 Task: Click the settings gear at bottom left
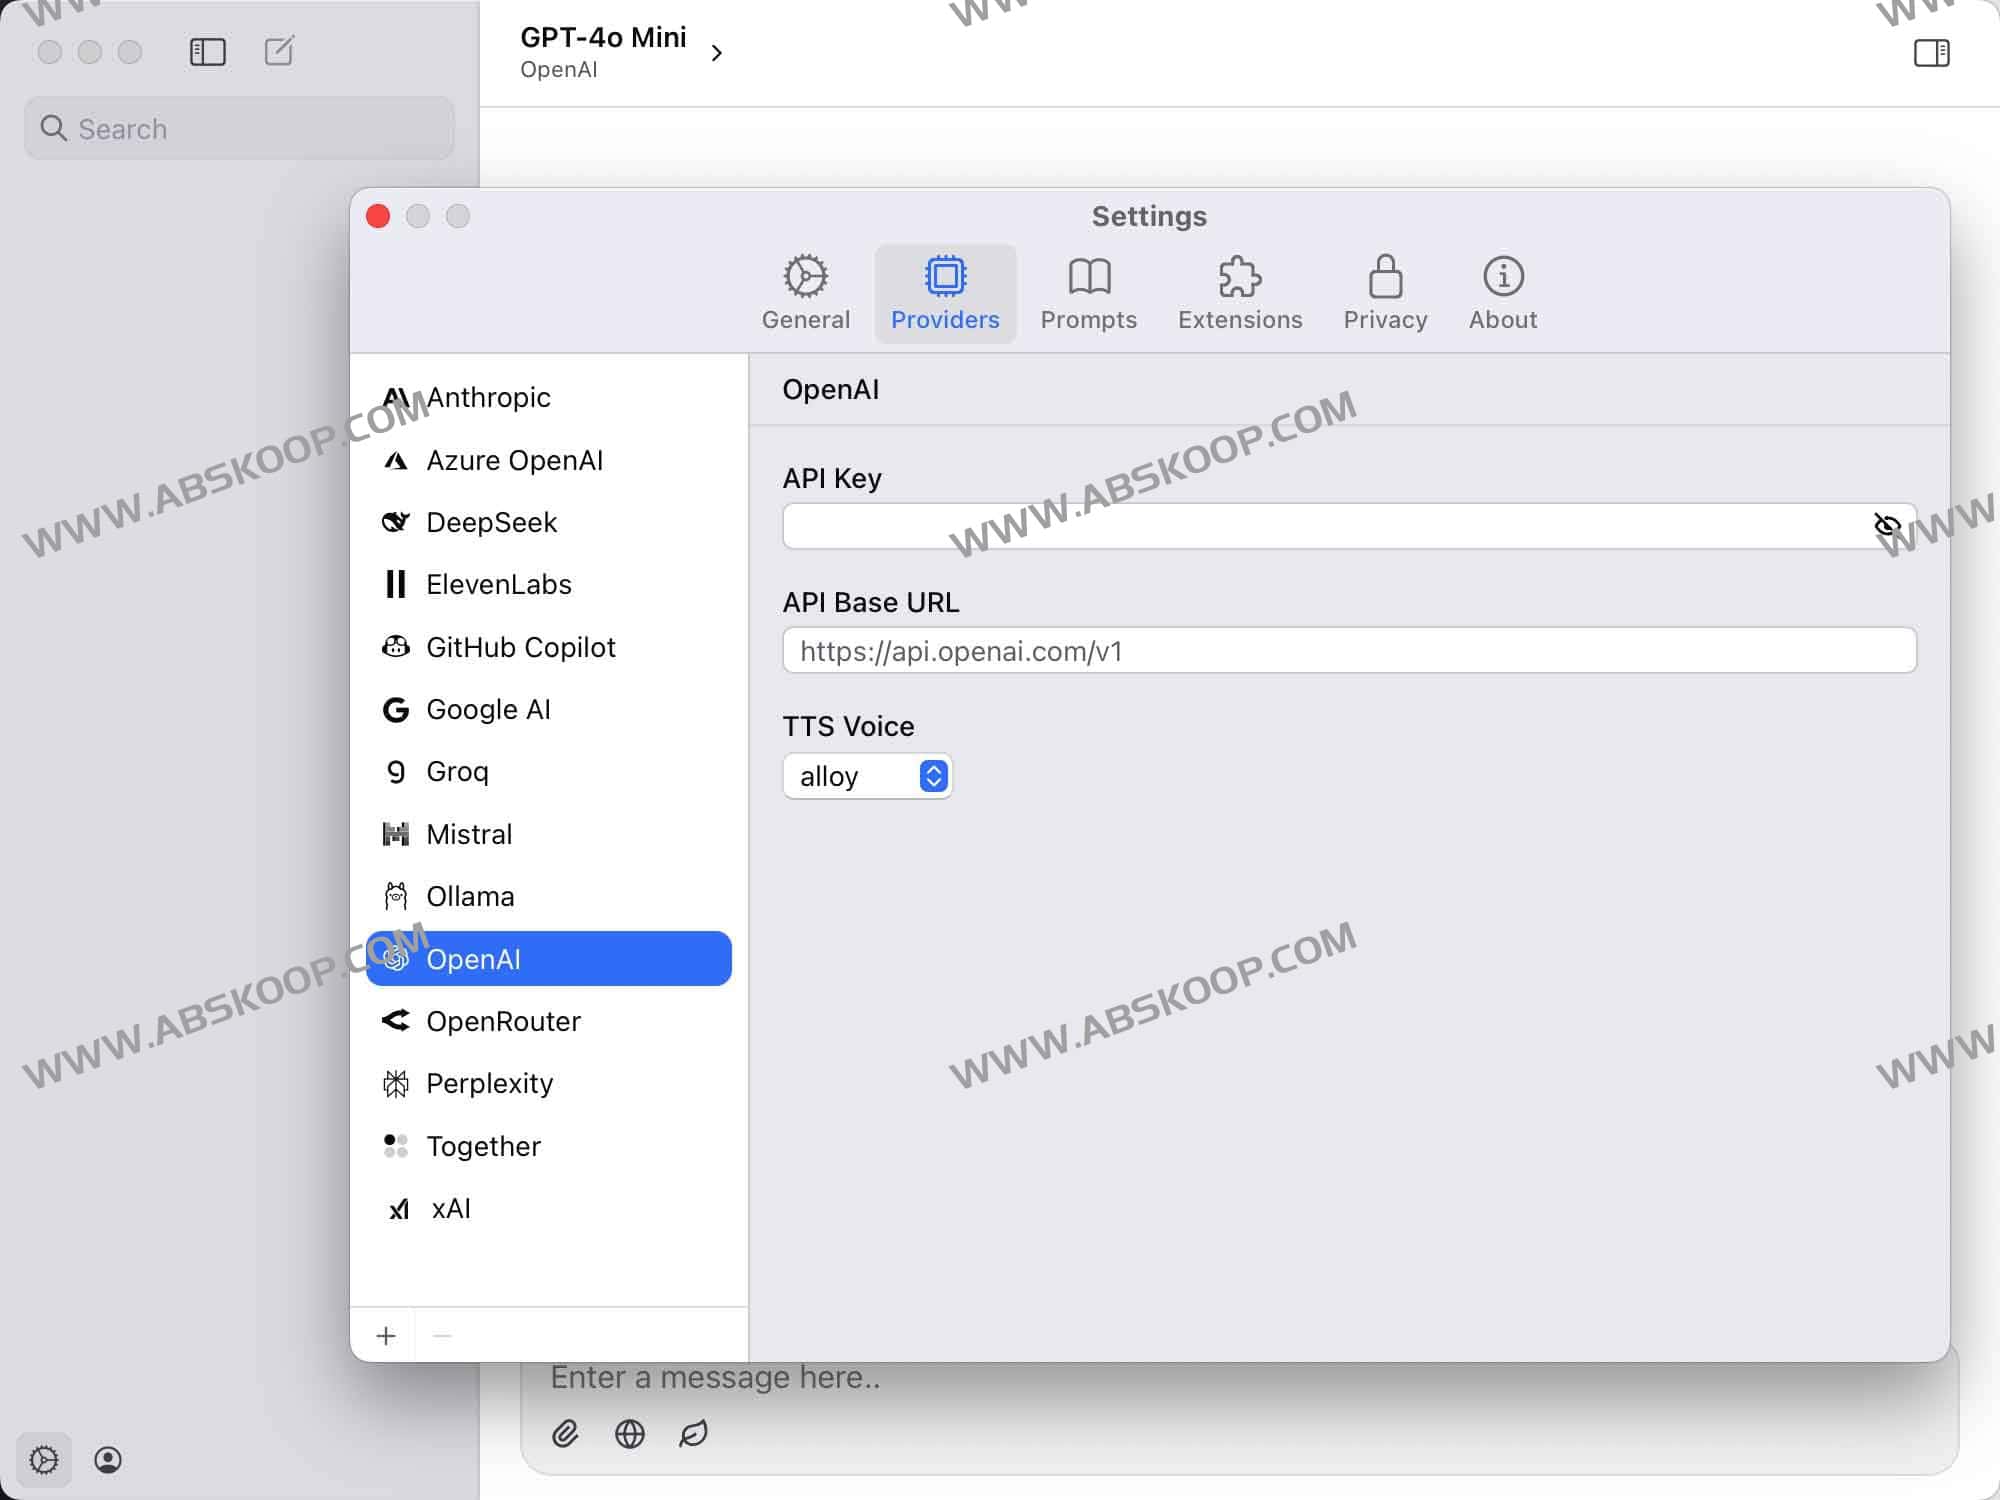(x=44, y=1460)
